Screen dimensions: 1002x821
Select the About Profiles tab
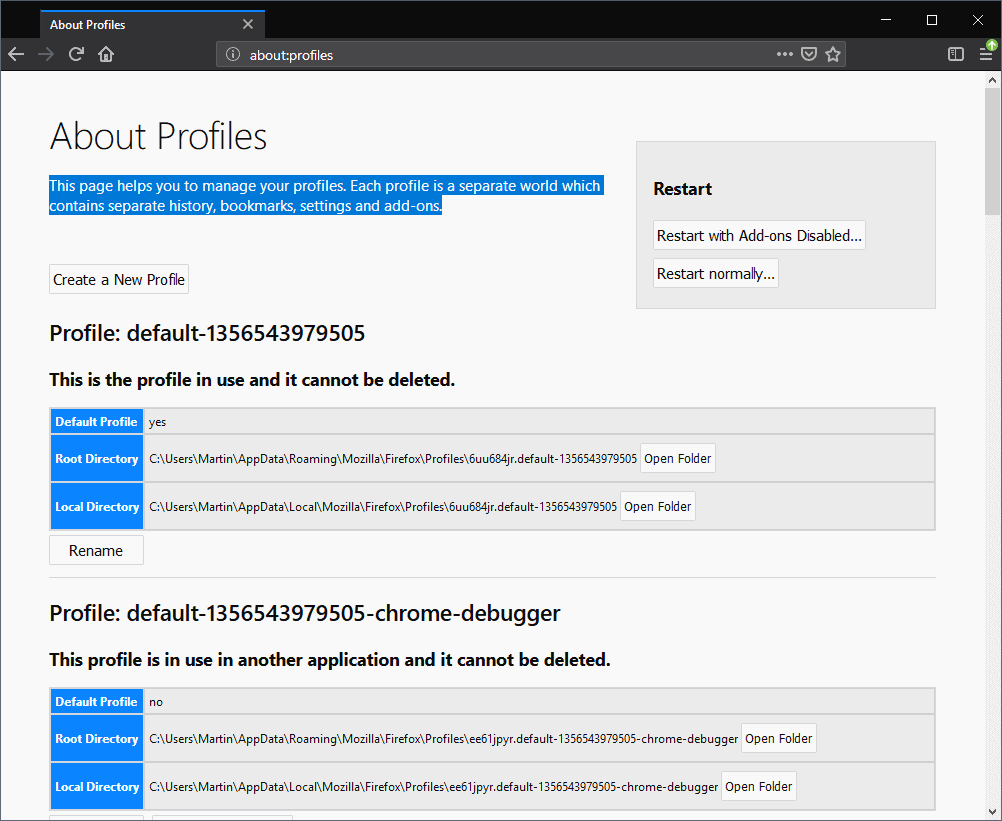[x=130, y=24]
